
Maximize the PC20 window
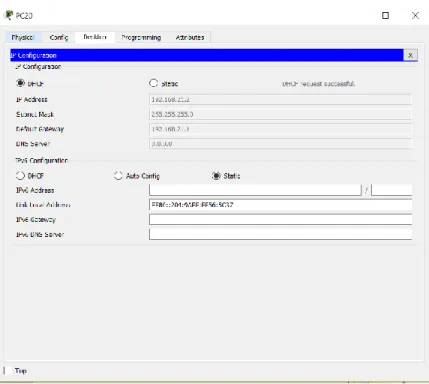pyautogui.click(x=385, y=15)
